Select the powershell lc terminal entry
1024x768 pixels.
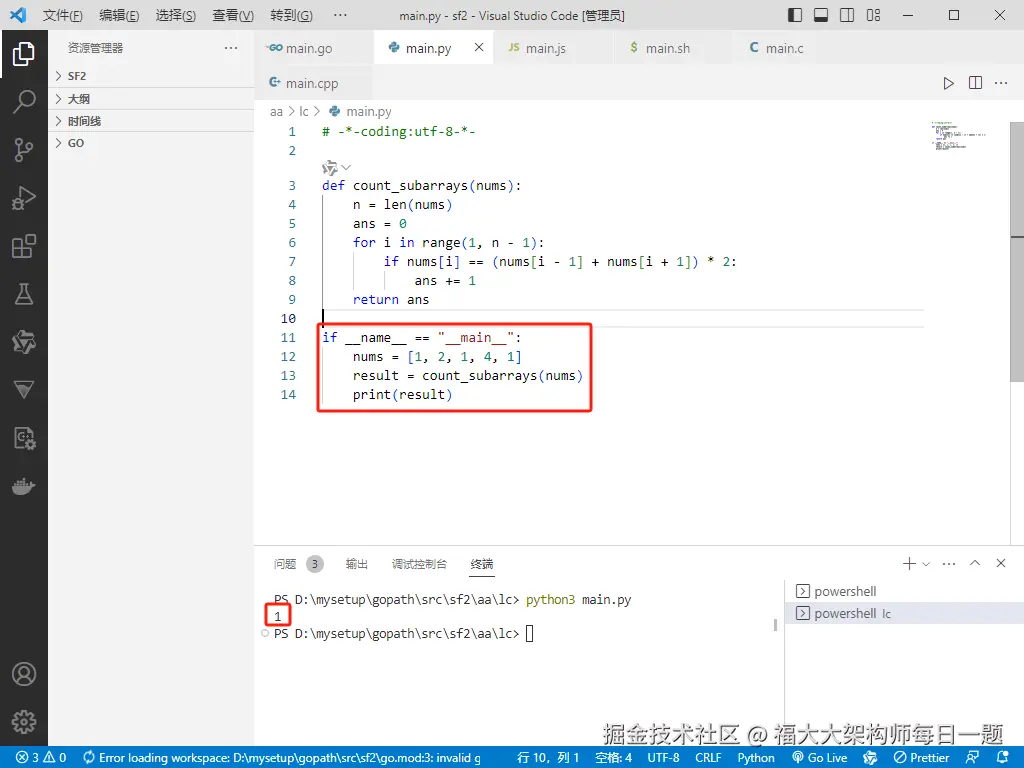(x=904, y=613)
